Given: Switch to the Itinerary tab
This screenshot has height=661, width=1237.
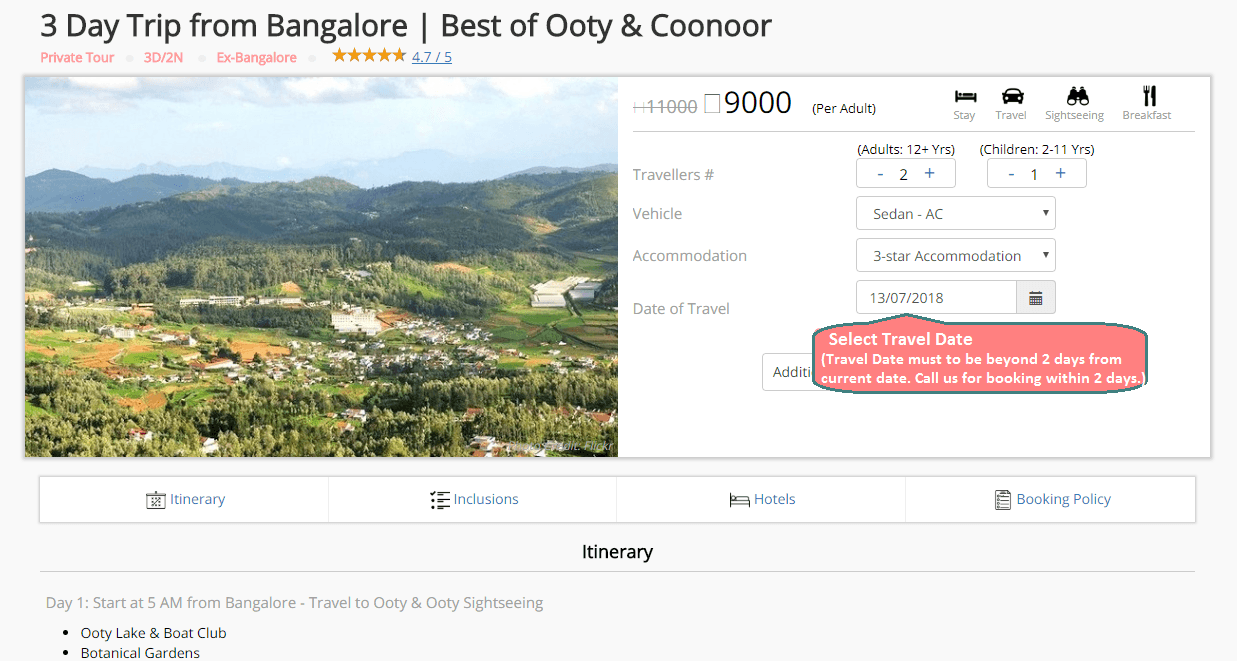Looking at the screenshot, I should [x=185, y=499].
